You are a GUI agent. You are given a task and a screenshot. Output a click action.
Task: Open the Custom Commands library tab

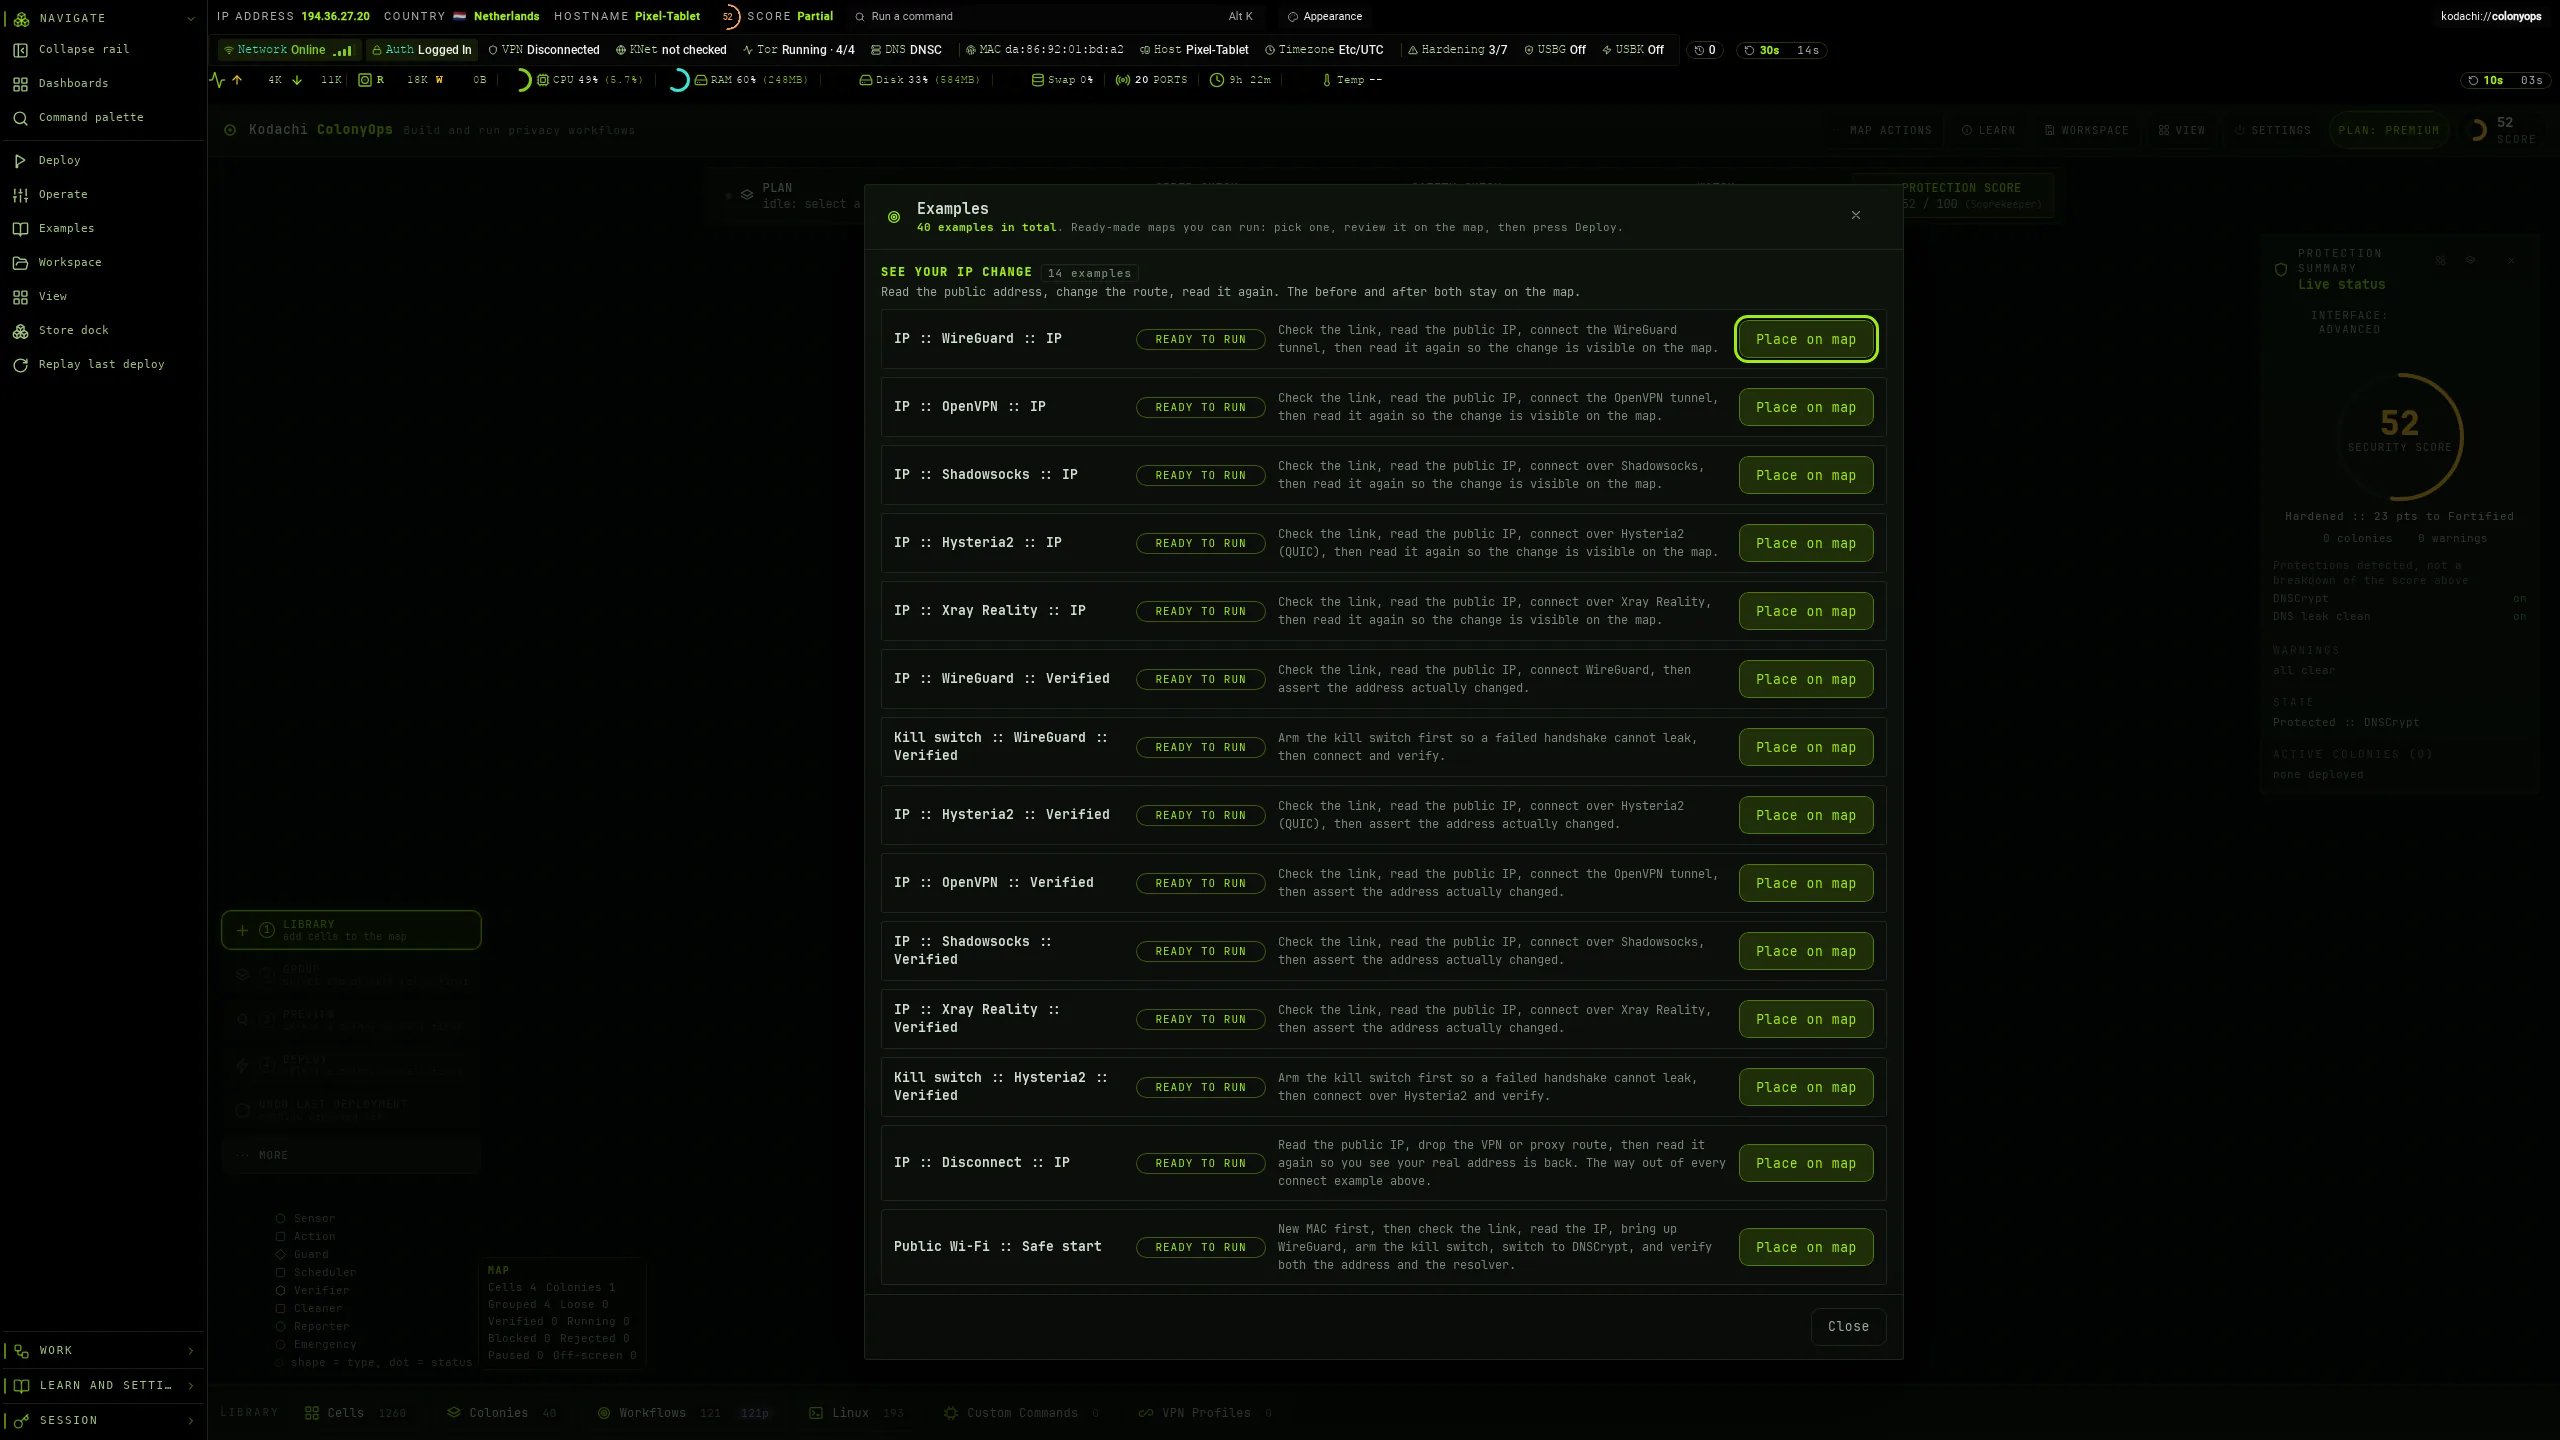1022,1414
